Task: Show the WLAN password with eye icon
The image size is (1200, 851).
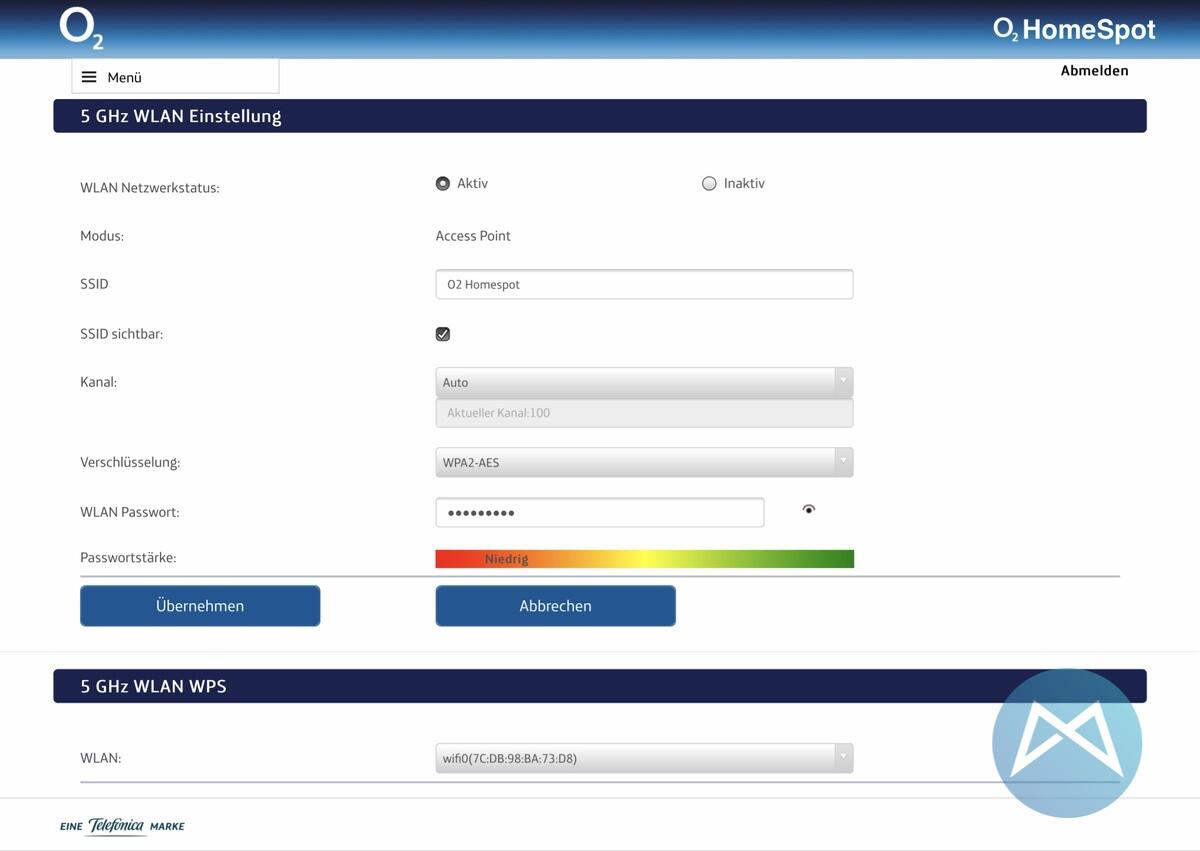Action: (809, 510)
